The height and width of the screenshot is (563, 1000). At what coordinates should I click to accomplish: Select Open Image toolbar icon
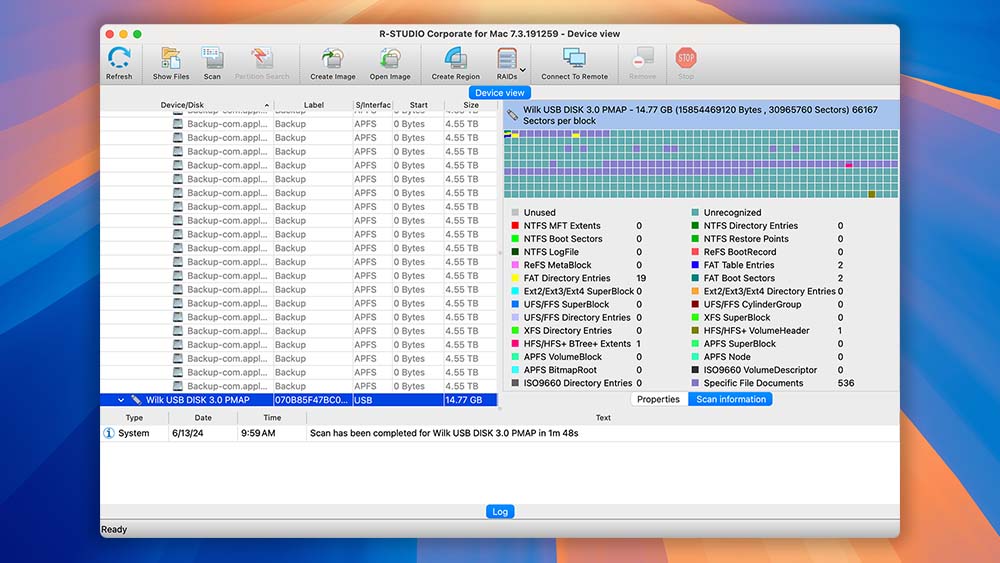pyautogui.click(x=390, y=63)
